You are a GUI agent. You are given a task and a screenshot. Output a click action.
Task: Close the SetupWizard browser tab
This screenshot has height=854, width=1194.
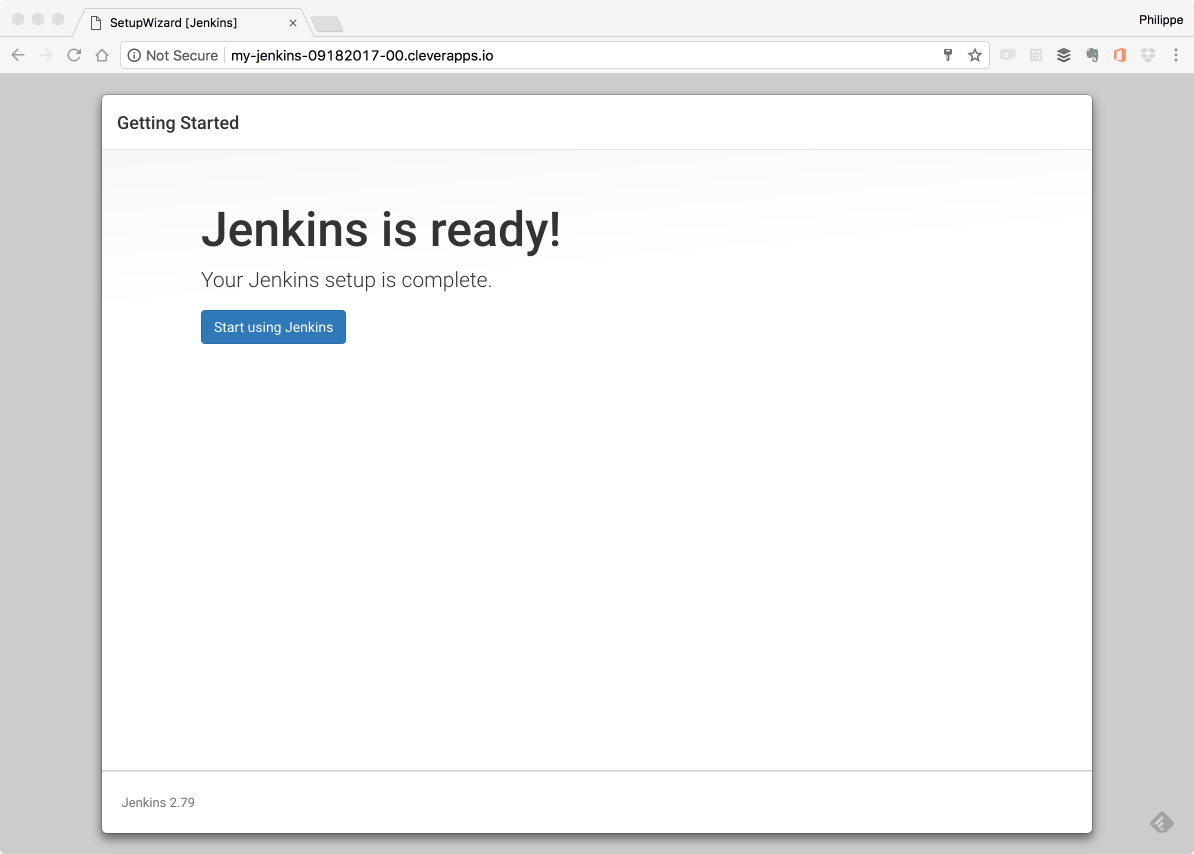coord(292,22)
